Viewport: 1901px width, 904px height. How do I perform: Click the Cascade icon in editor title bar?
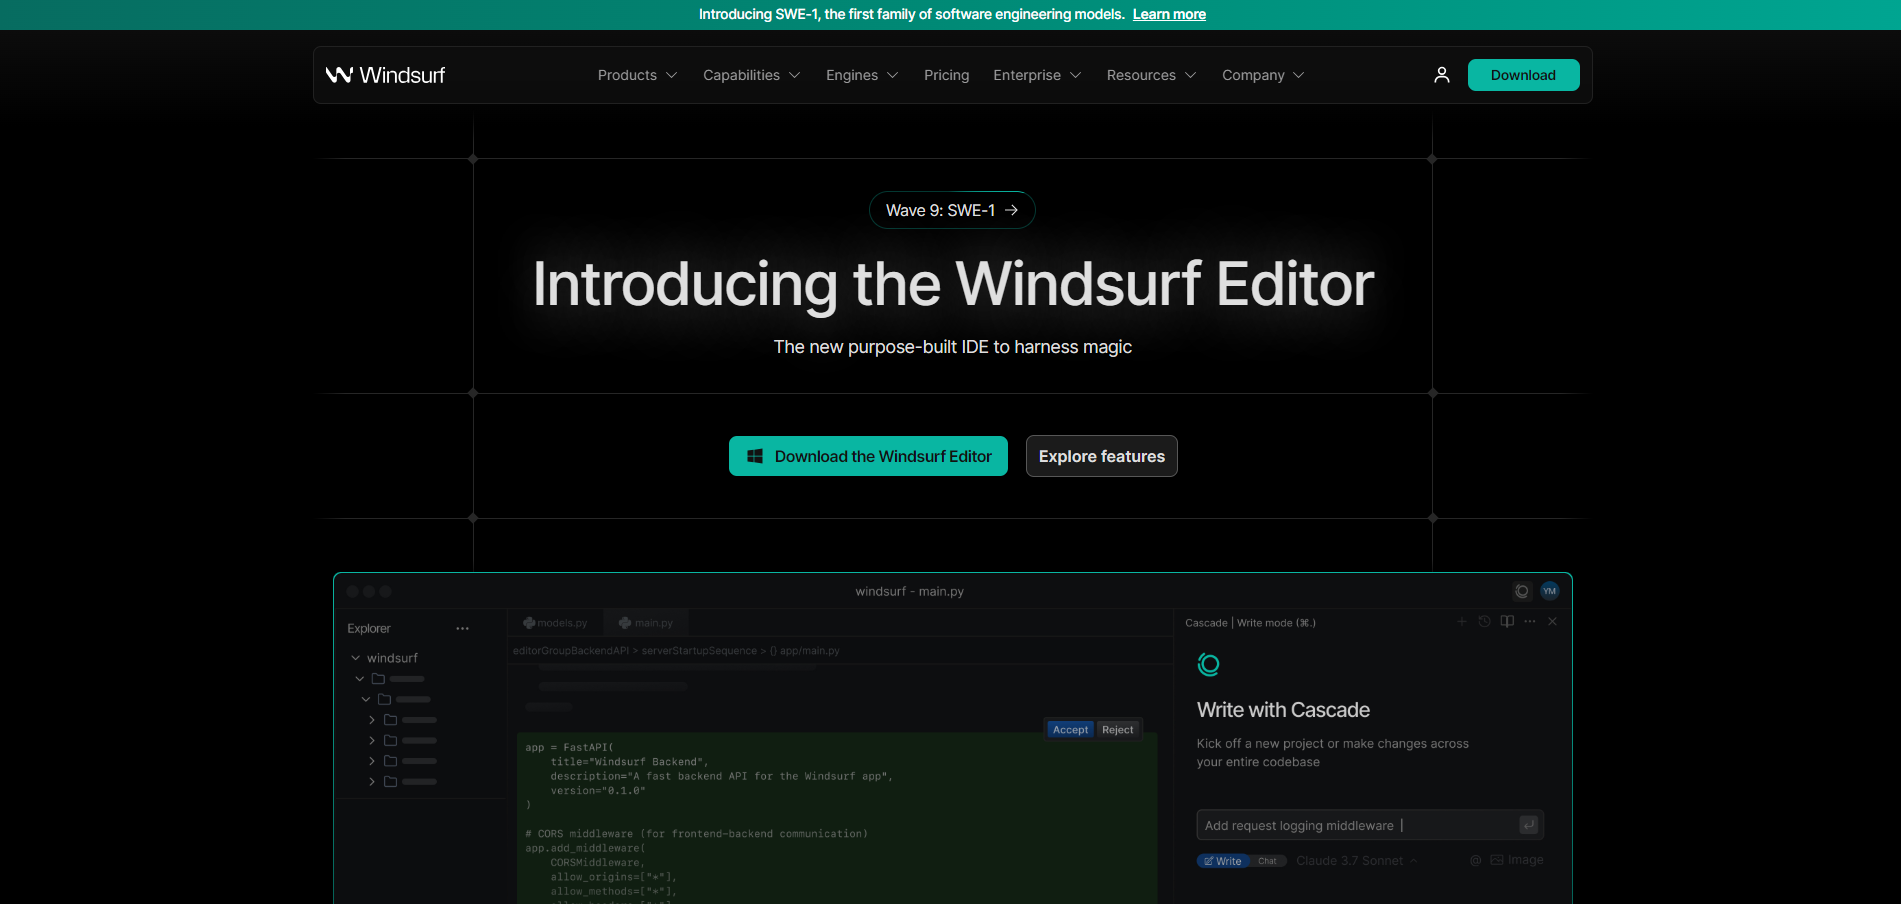(1522, 591)
